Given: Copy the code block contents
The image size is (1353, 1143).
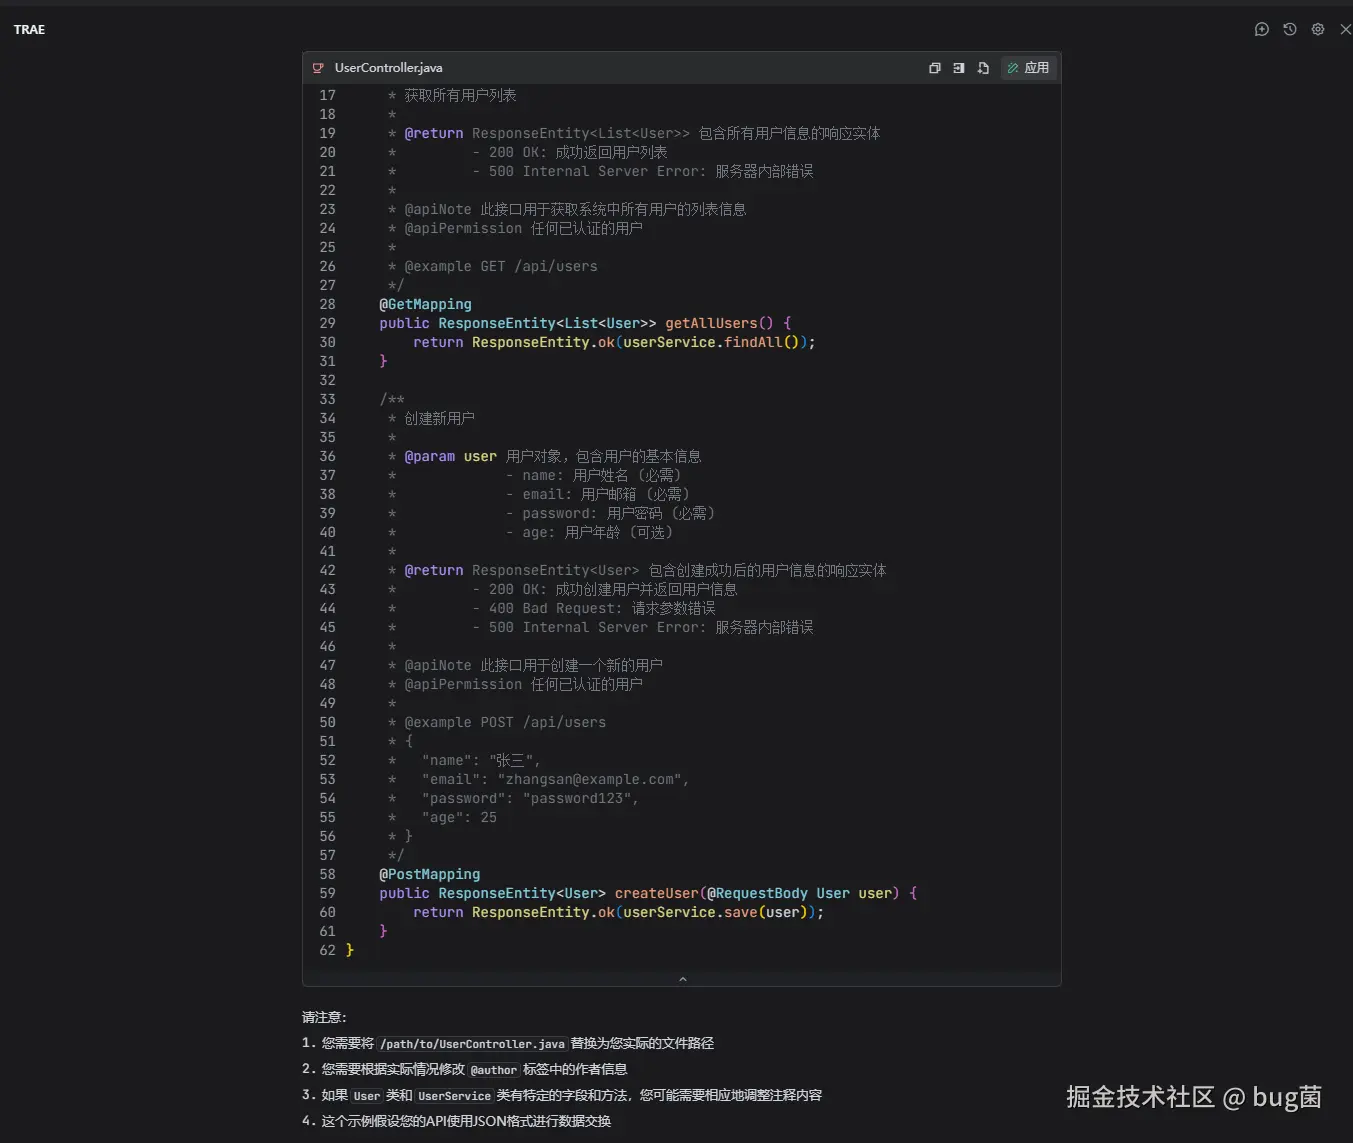Looking at the screenshot, I should coord(934,68).
